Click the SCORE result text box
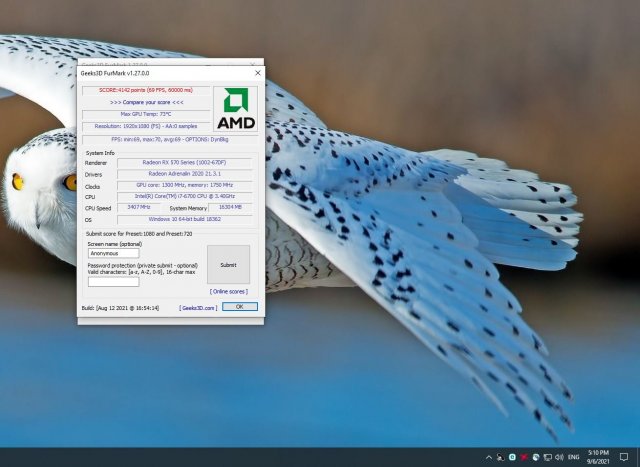 click(x=146, y=91)
